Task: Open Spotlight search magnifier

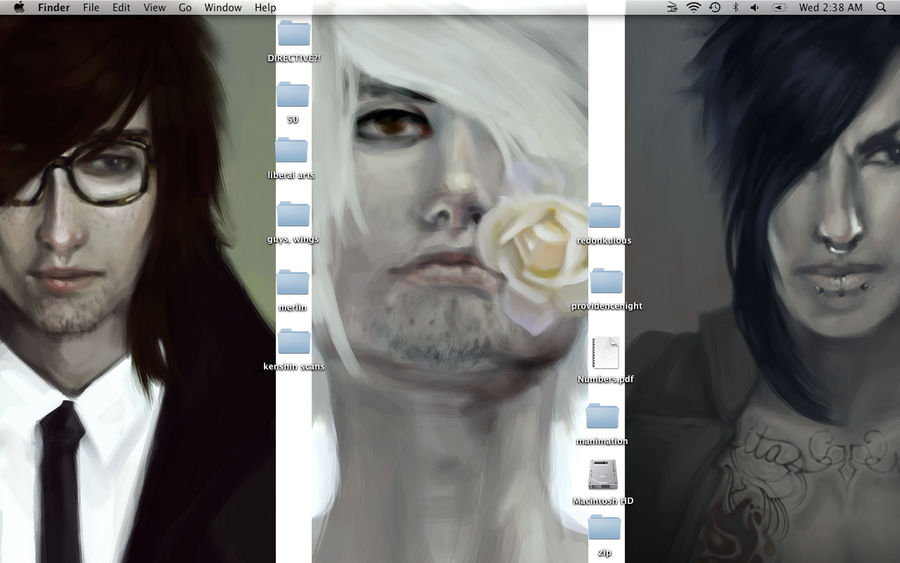Action: point(881,7)
